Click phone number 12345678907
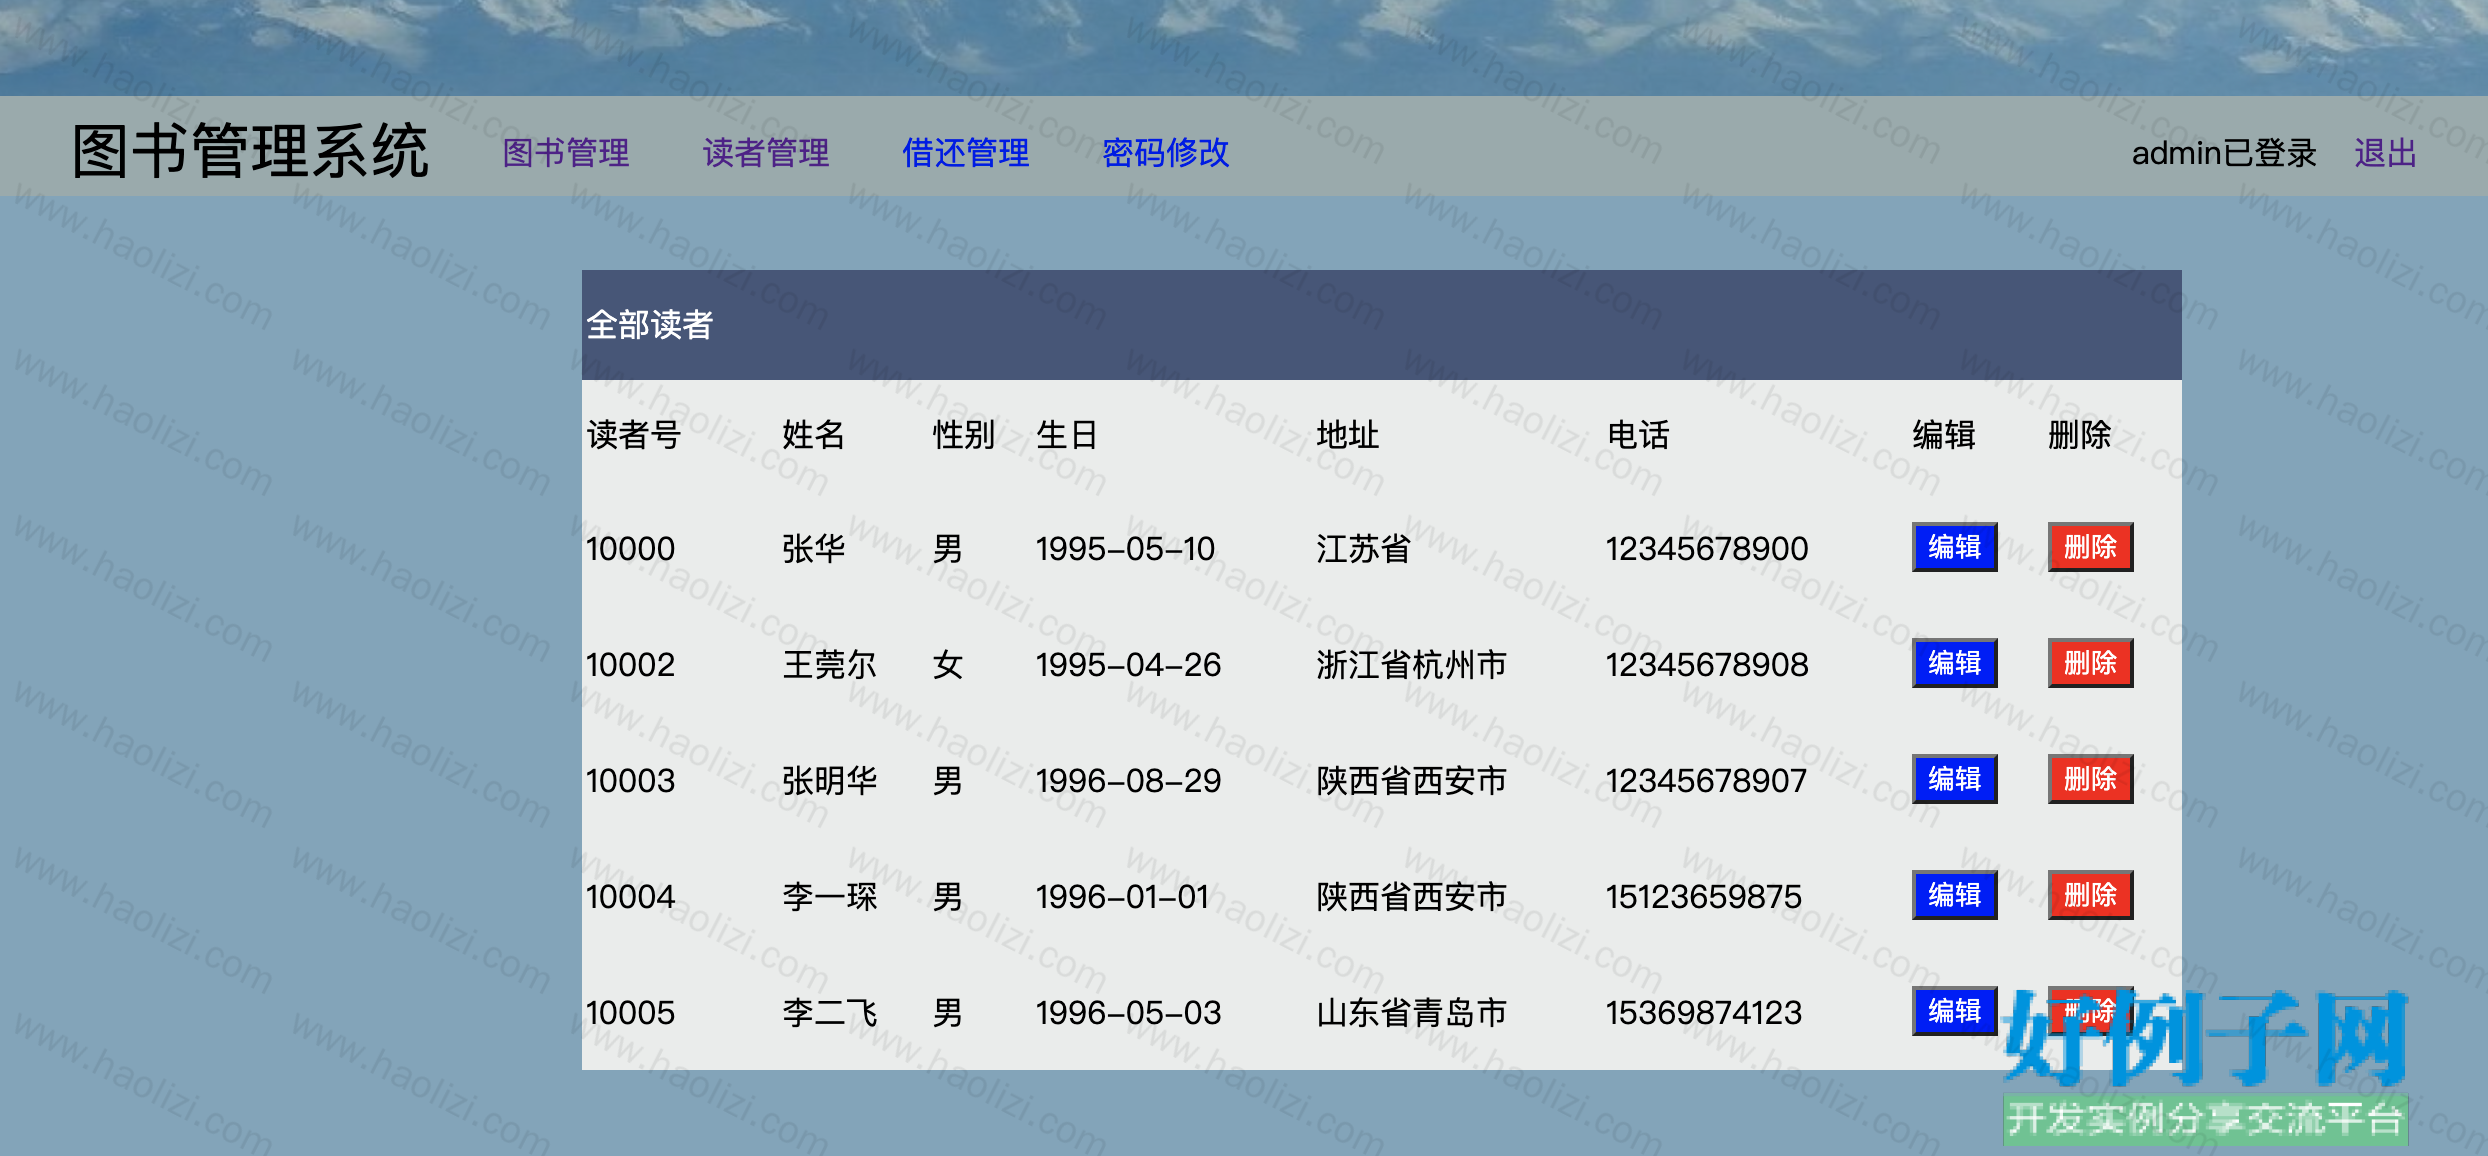 click(x=1706, y=781)
